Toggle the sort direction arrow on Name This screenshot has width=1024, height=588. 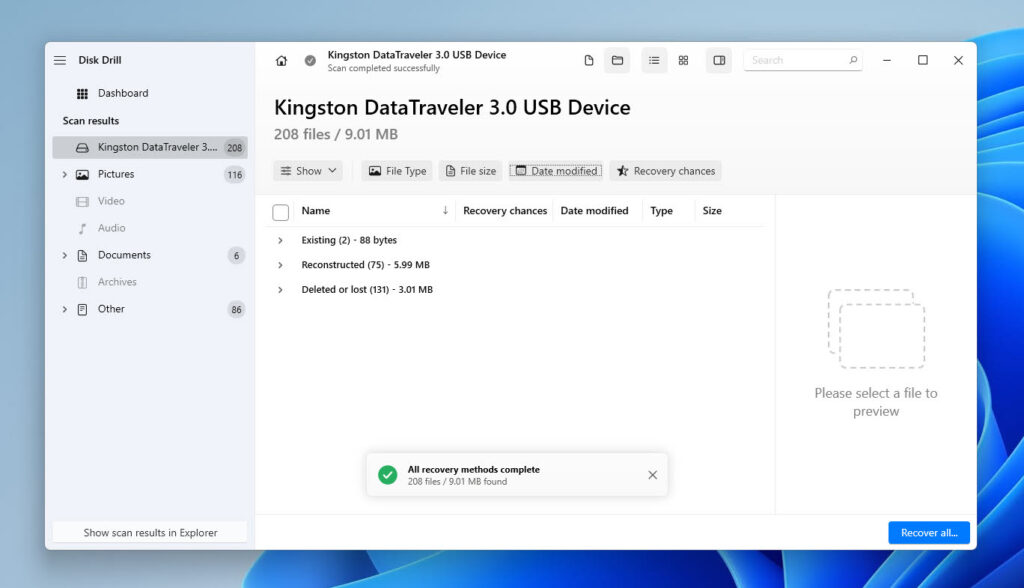(443, 211)
